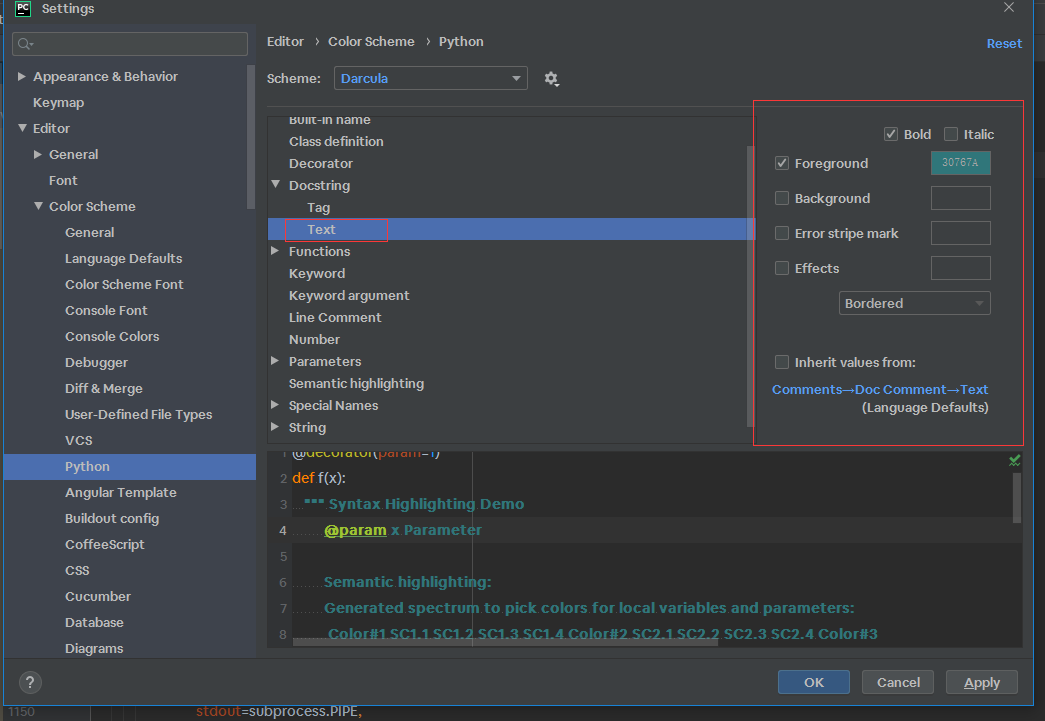This screenshot has width=1045, height=721.
Task: Select Color Scheme Font page
Action: [x=124, y=285]
